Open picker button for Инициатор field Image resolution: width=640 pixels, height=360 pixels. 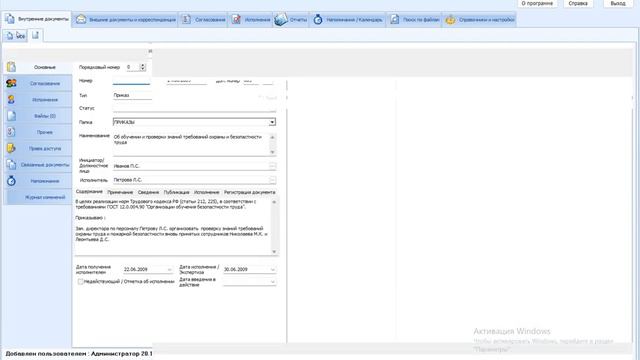pyautogui.click(x=272, y=166)
